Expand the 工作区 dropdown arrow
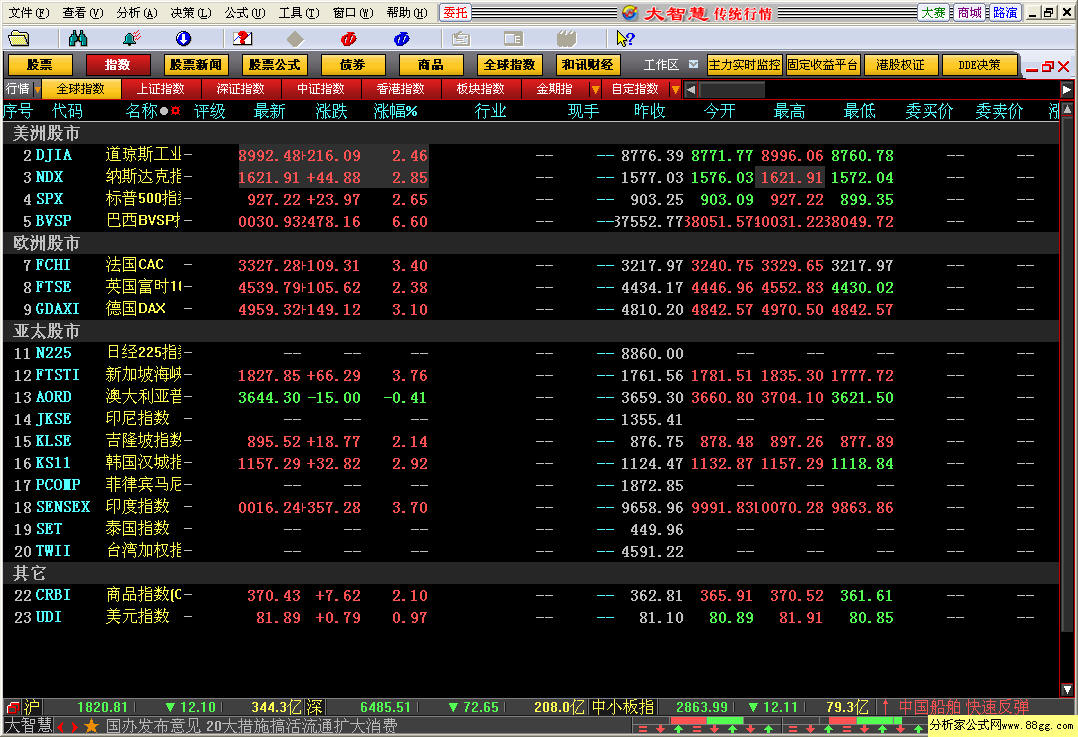This screenshot has width=1078, height=737. click(693, 65)
